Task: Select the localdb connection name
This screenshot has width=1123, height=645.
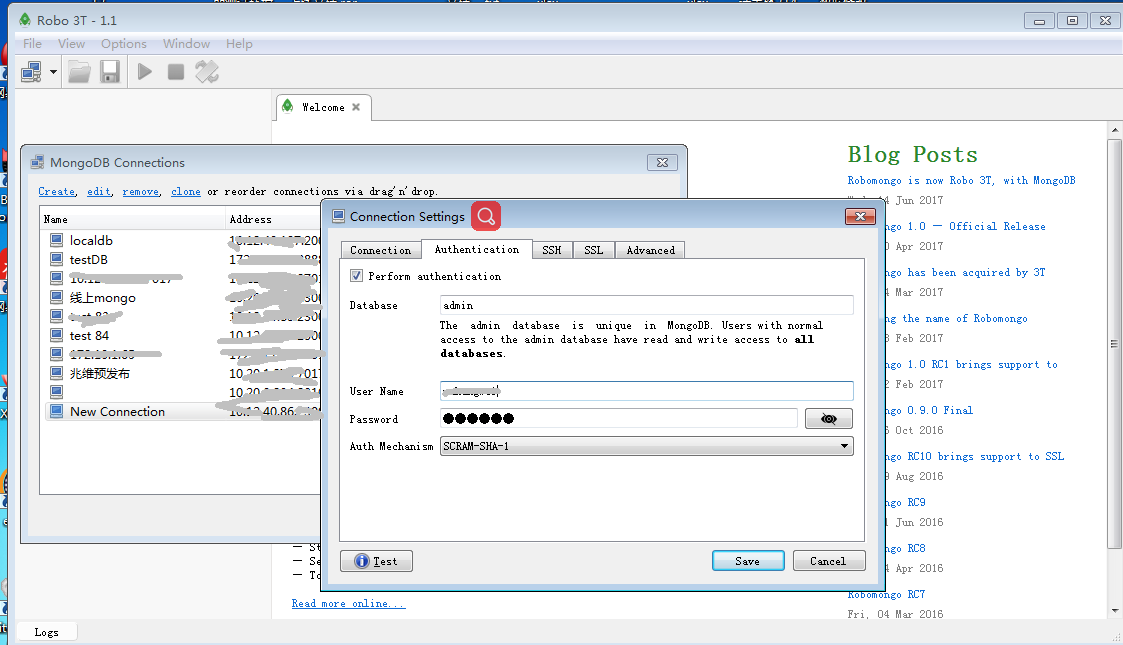Action: pyautogui.click(x=91, y=241)
